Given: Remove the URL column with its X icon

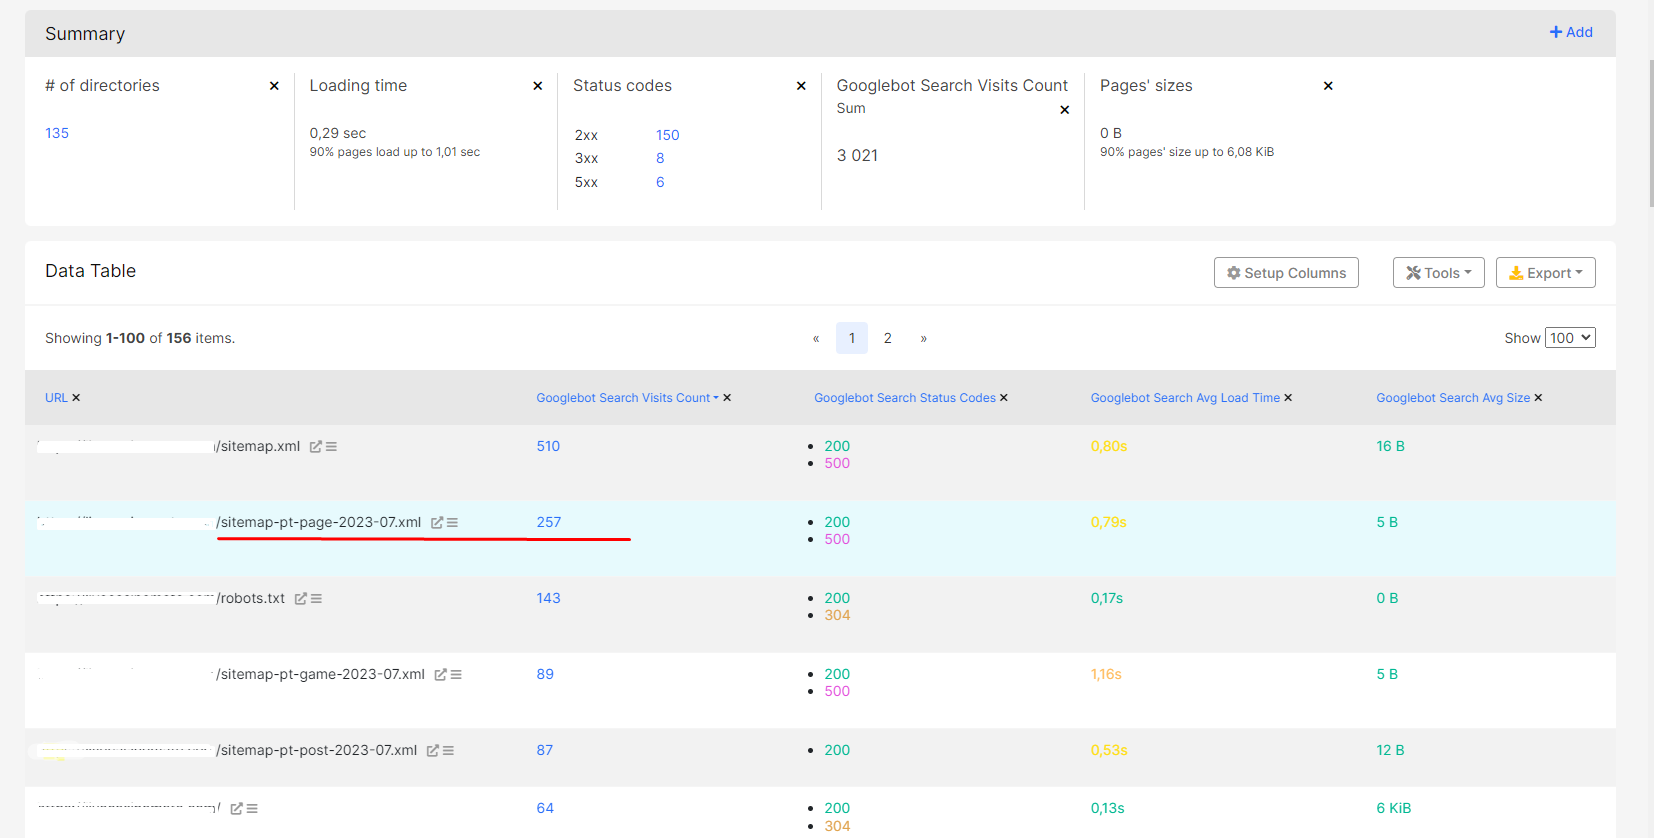Looking at the screenshot, I should tap(76, 398).
